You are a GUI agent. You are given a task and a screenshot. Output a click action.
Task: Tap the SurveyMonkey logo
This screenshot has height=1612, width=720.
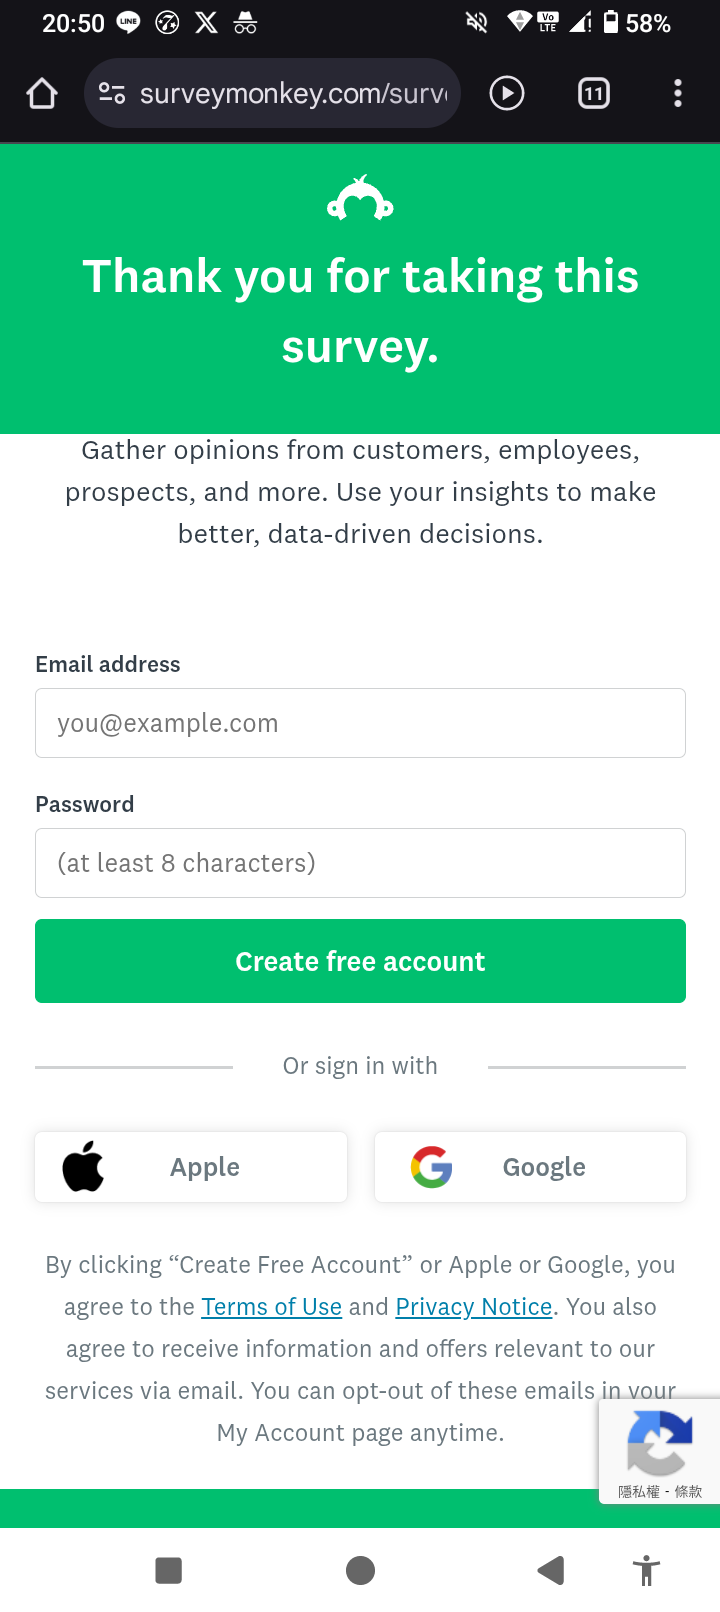pos(360,198)
